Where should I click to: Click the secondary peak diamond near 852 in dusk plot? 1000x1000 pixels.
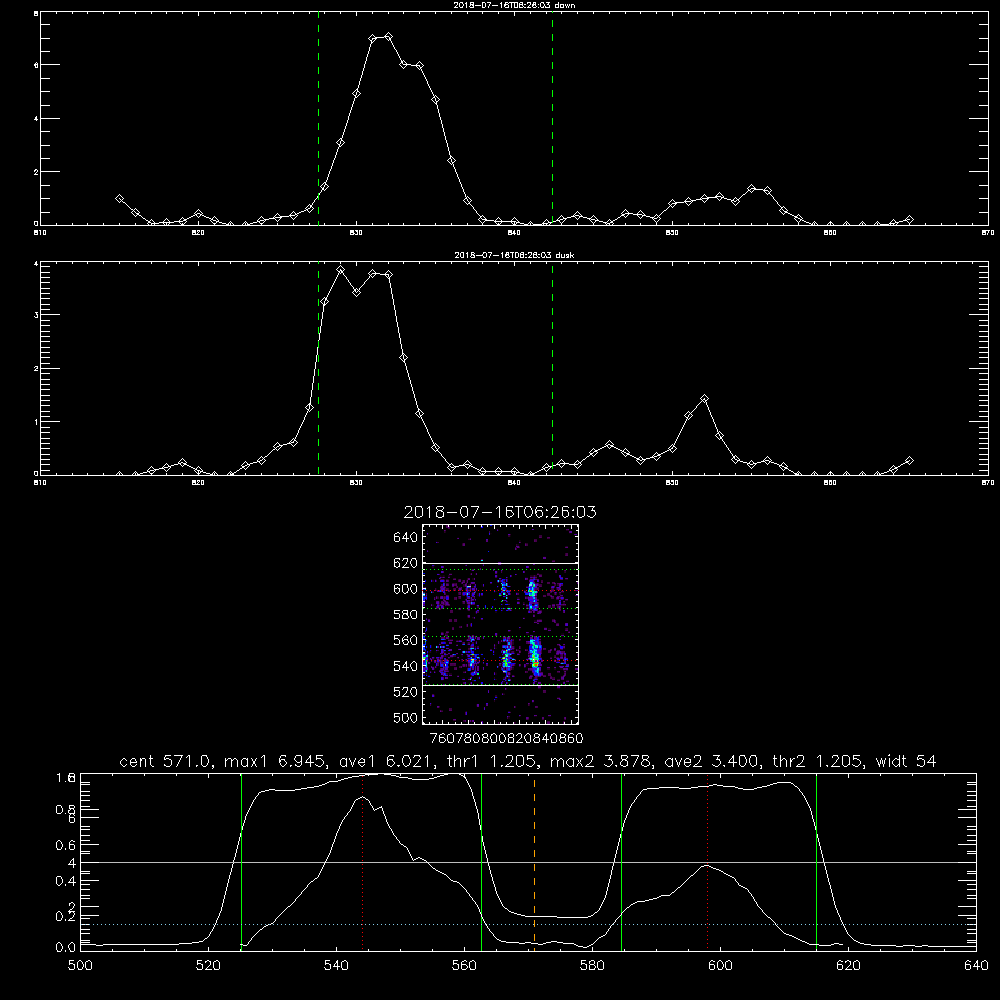[704, 399]
